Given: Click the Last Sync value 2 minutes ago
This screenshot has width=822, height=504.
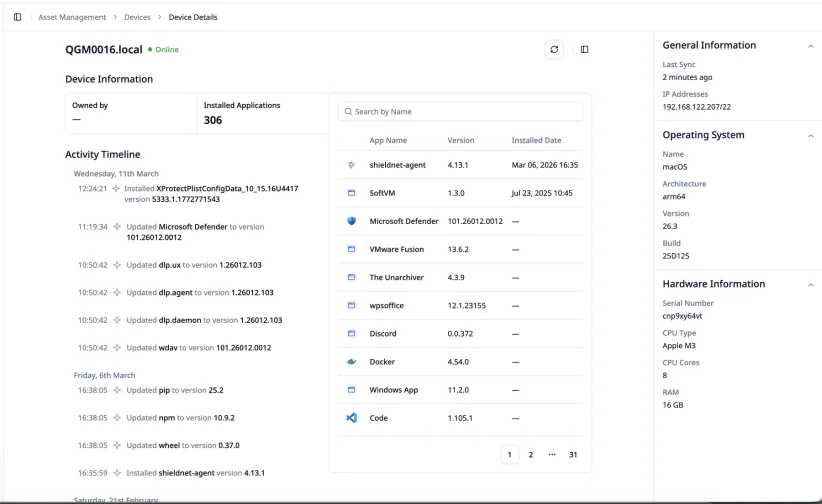Looking at the screenshot, I should 687,77.
